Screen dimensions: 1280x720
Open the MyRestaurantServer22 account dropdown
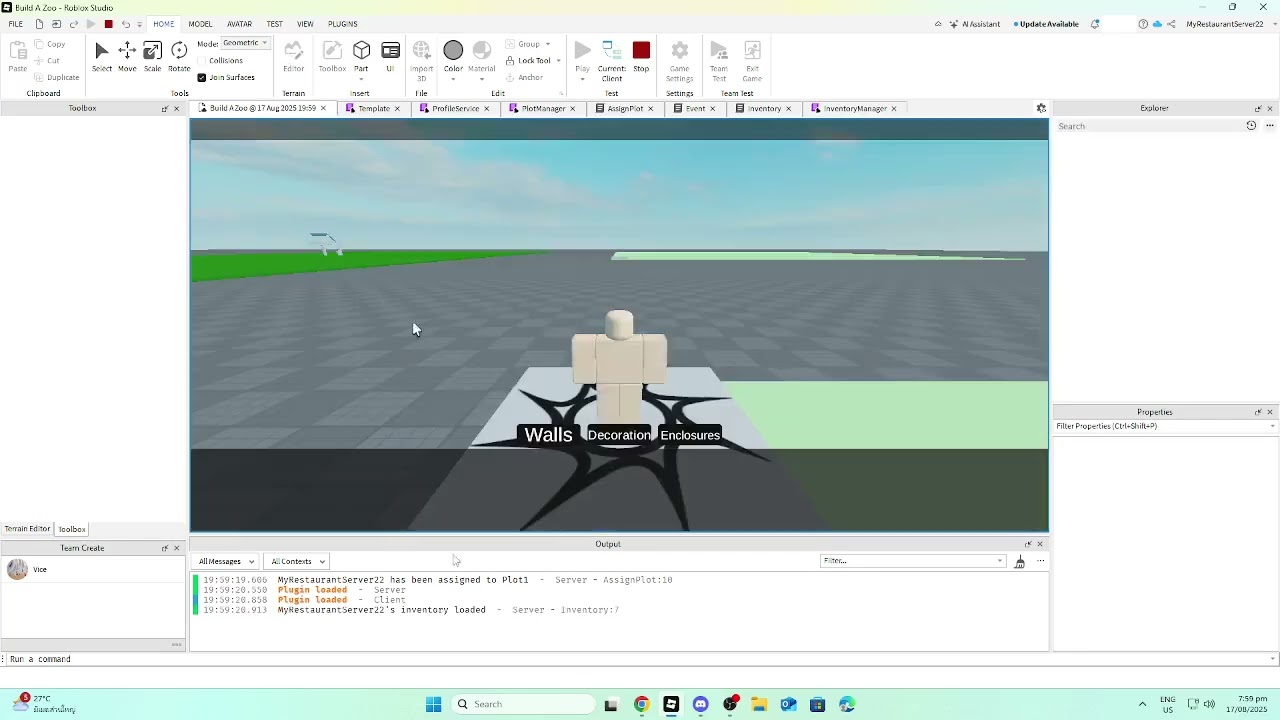[1230, 24]
